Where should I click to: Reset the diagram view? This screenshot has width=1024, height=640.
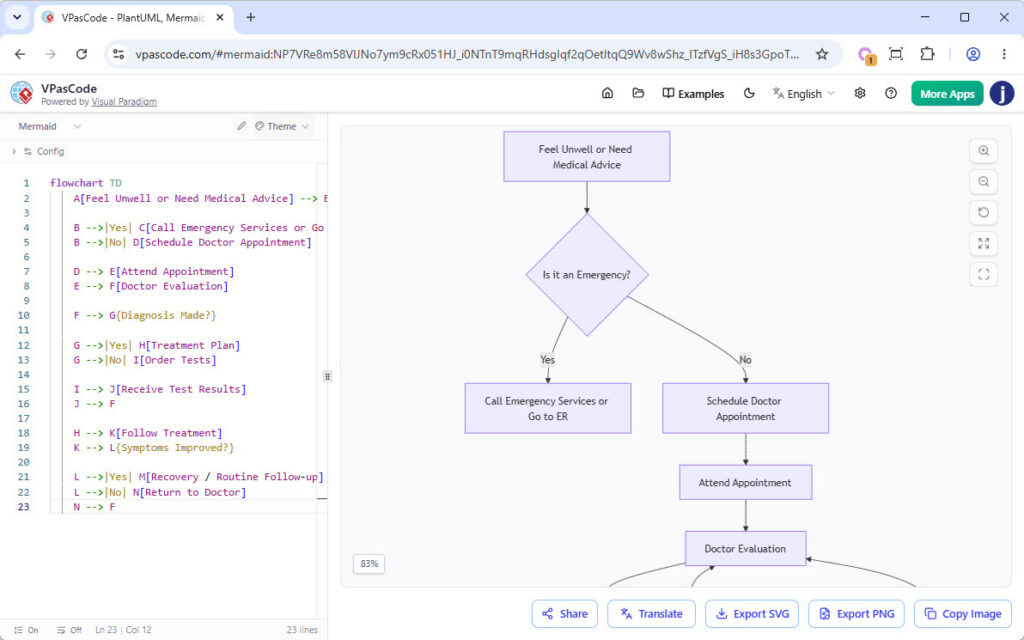984,212
